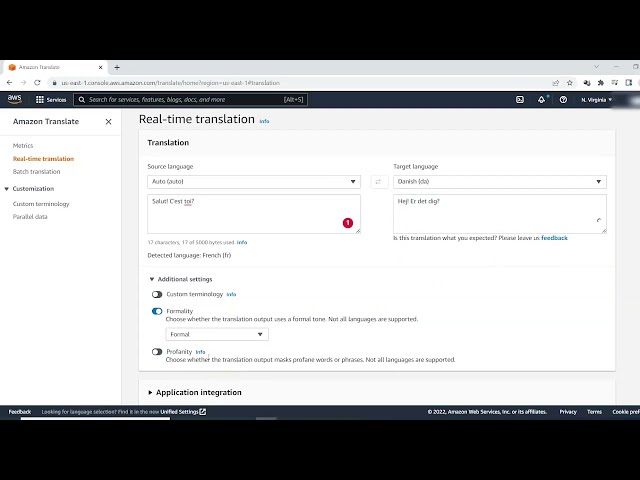Swap source and target languages
This screenshot has height=480, width=640.
[378, 182]
